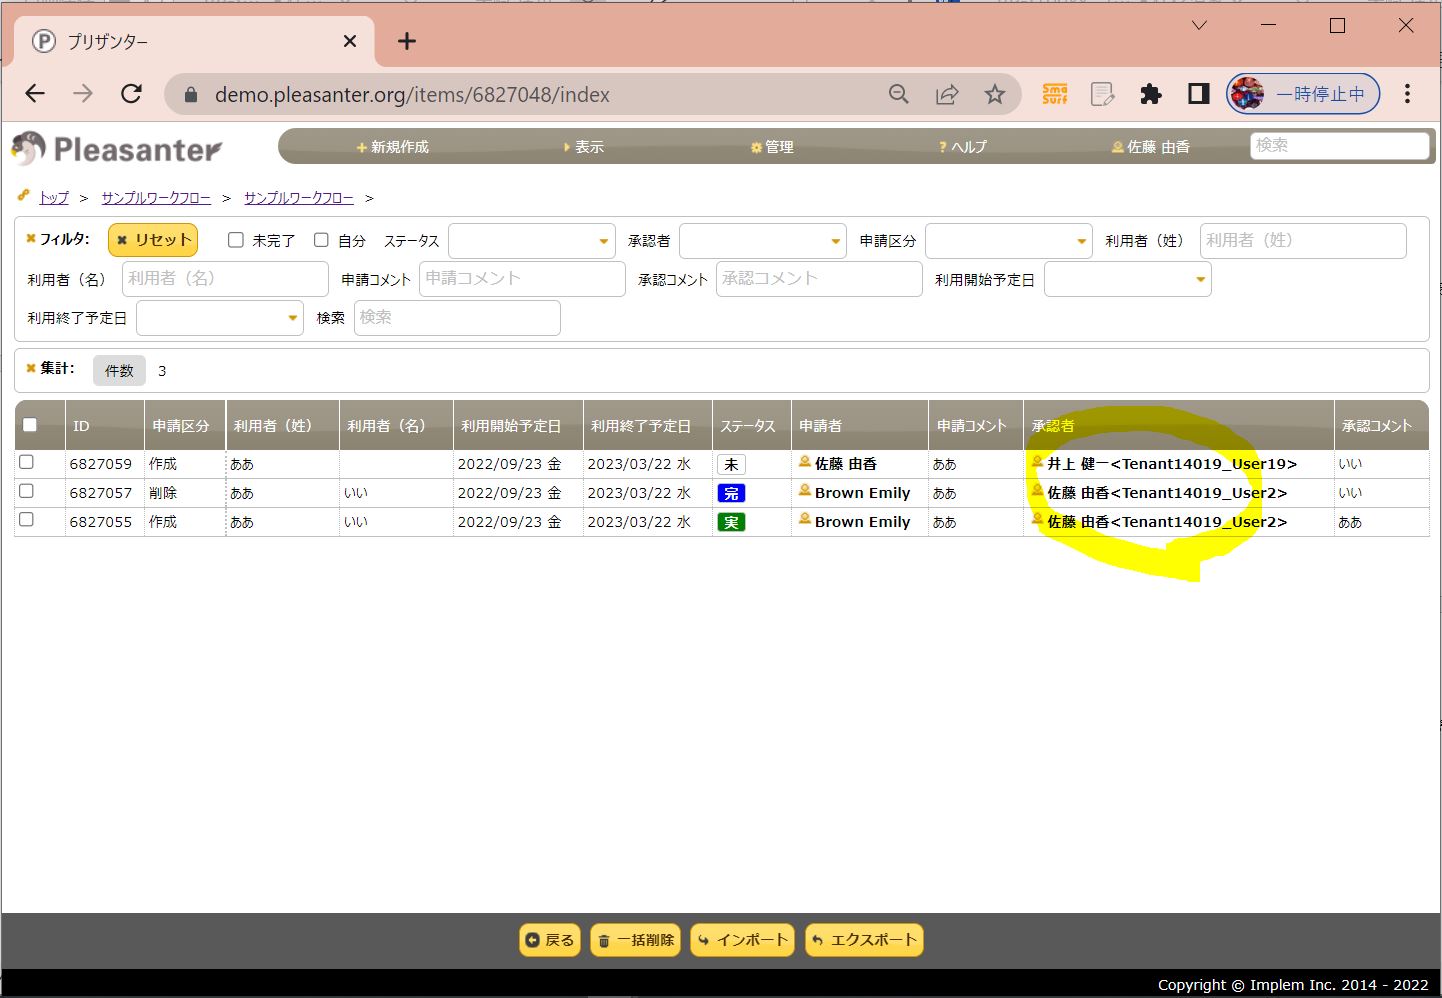Open the 新規作成 menu
The height and width of the screenshot is (998, 1442).
392,147
